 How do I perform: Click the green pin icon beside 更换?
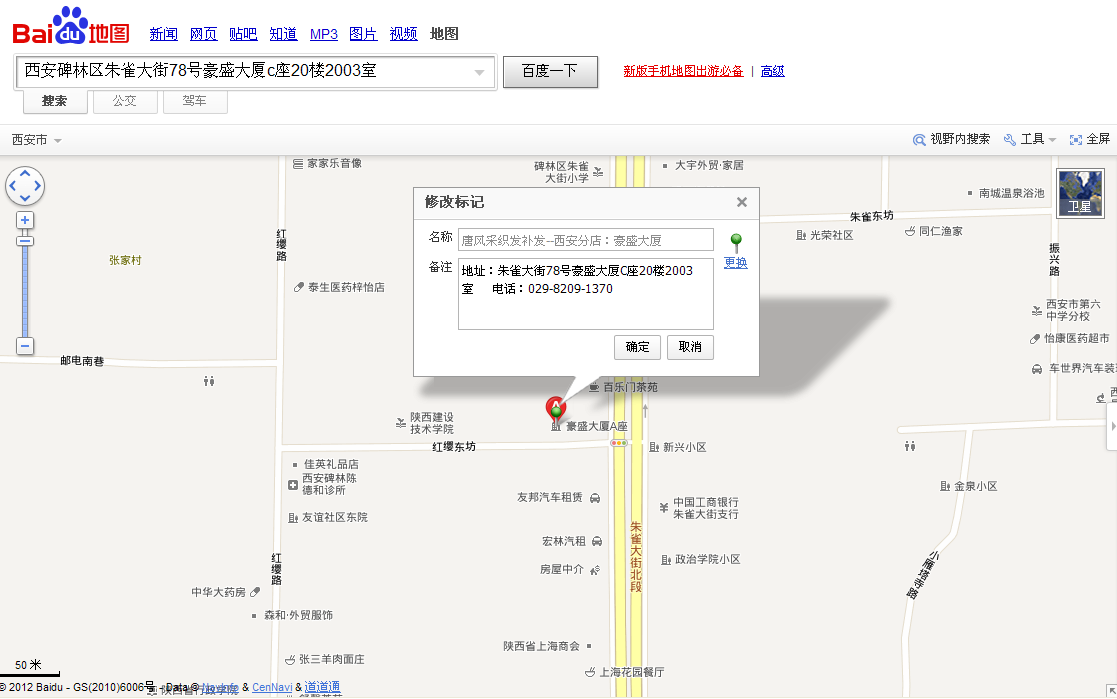pos(734,240)
